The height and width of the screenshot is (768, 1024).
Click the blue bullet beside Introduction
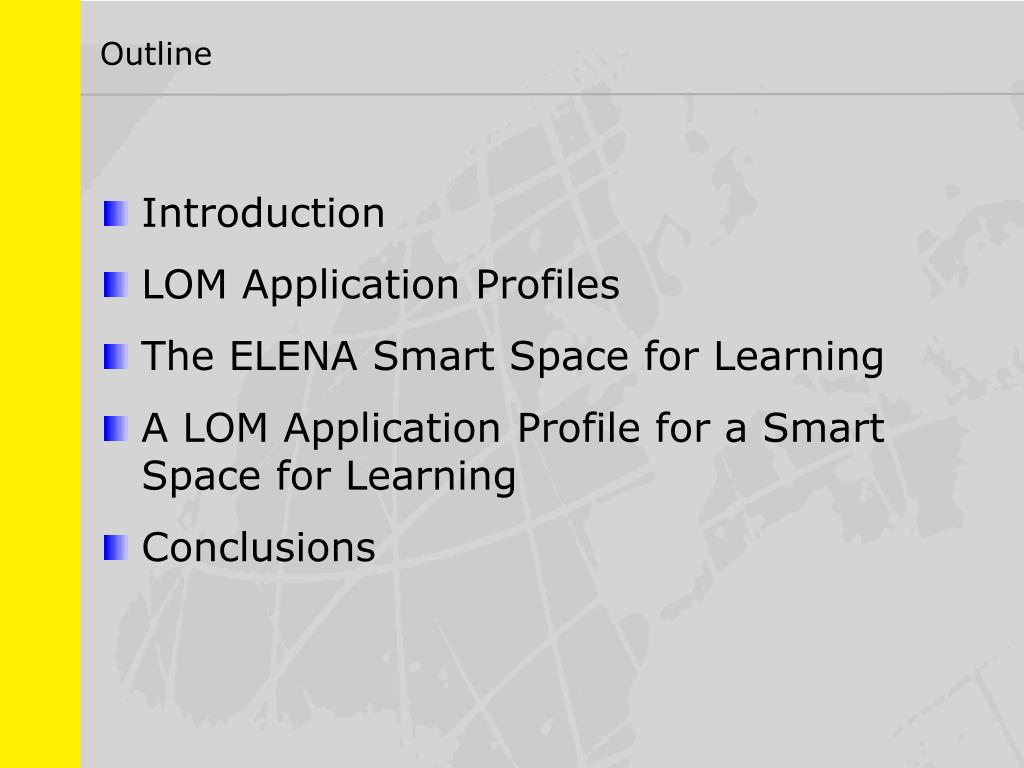point(115,214)
